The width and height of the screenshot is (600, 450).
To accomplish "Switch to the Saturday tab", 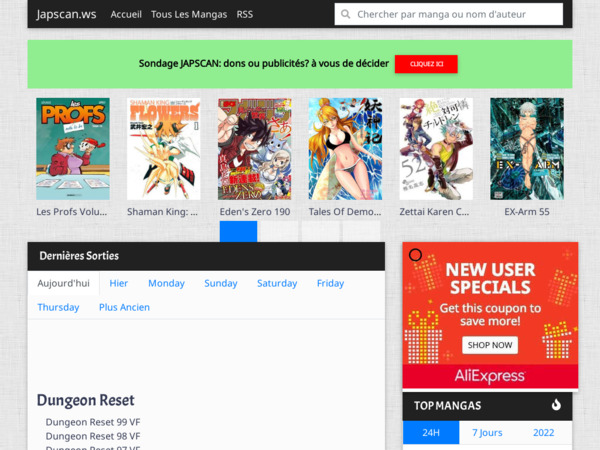I will [277, 283].
